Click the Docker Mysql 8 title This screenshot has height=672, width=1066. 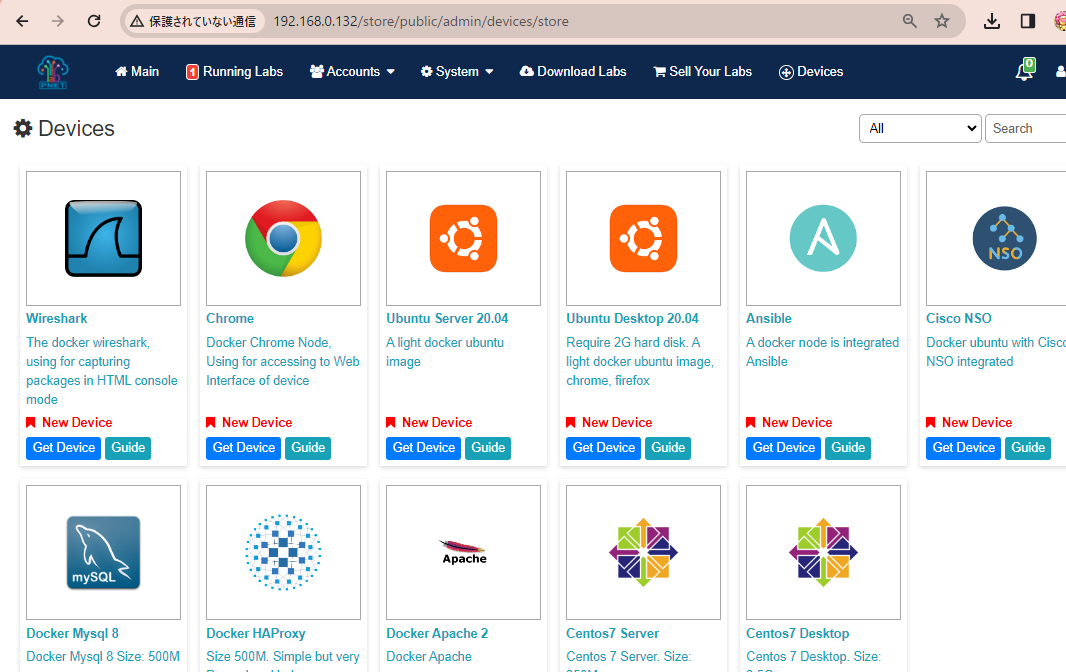point(72,633)
